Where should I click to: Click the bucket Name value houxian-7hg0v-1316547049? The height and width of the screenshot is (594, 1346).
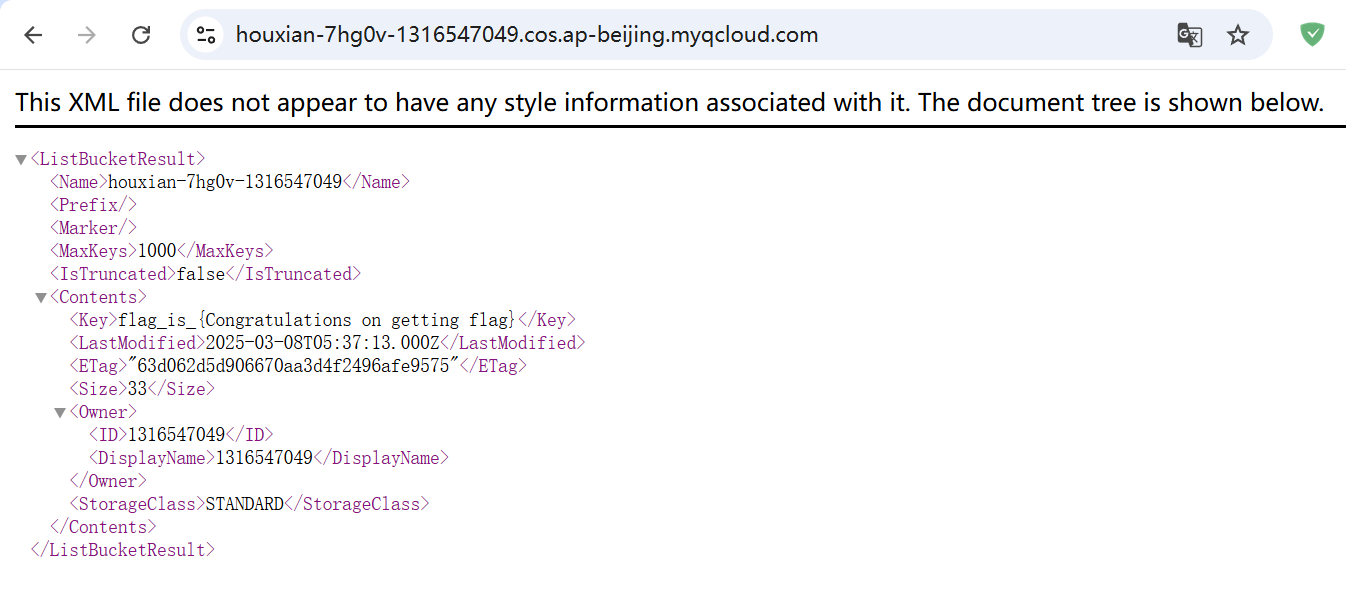tap(224, 182)
